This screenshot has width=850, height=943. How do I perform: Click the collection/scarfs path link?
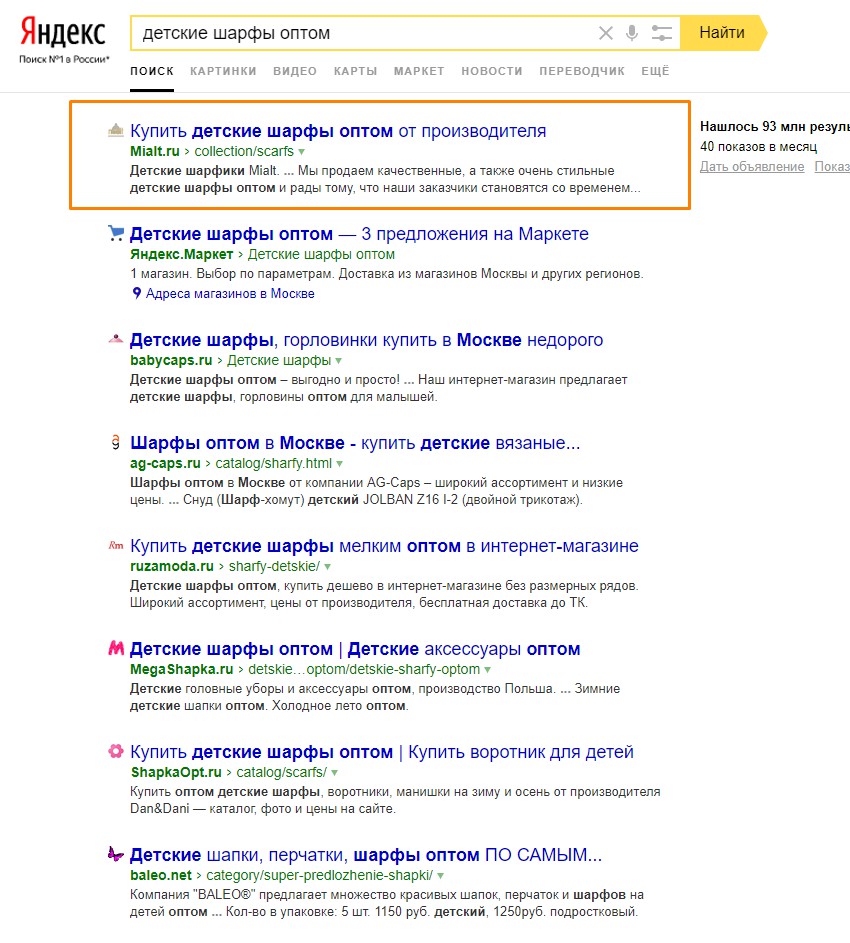pos(244,151)
